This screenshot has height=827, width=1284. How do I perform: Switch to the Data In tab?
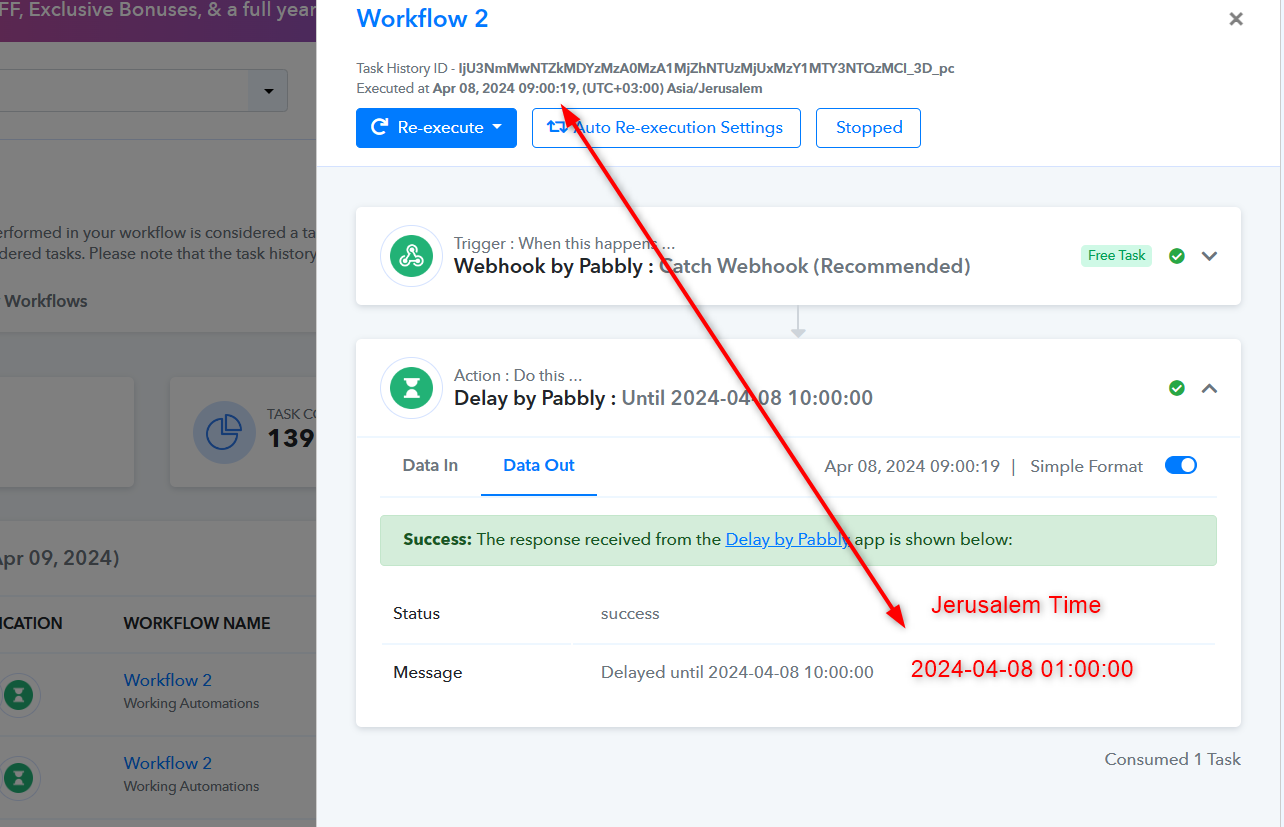[x=430, y=466]
